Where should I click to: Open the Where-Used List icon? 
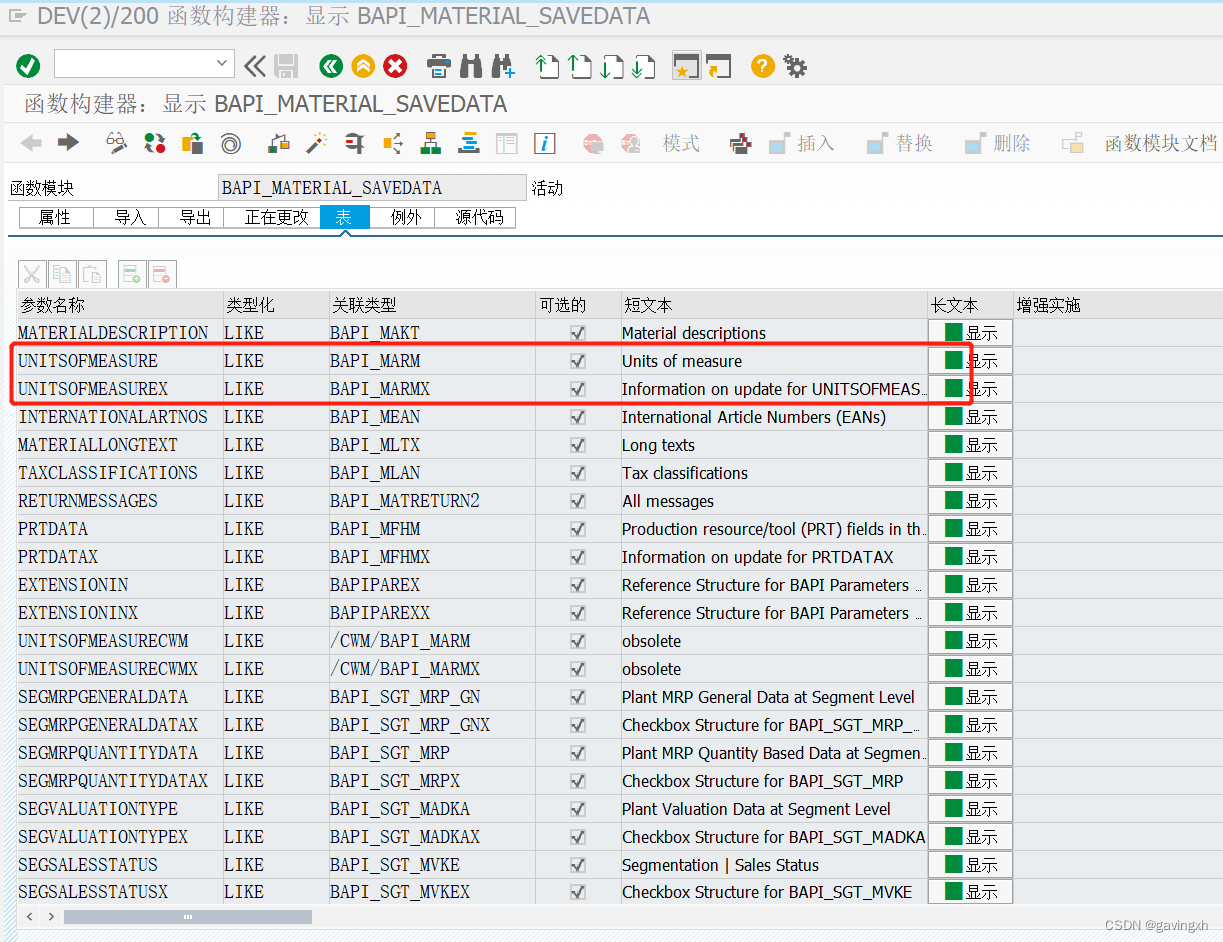coord(393,143)
